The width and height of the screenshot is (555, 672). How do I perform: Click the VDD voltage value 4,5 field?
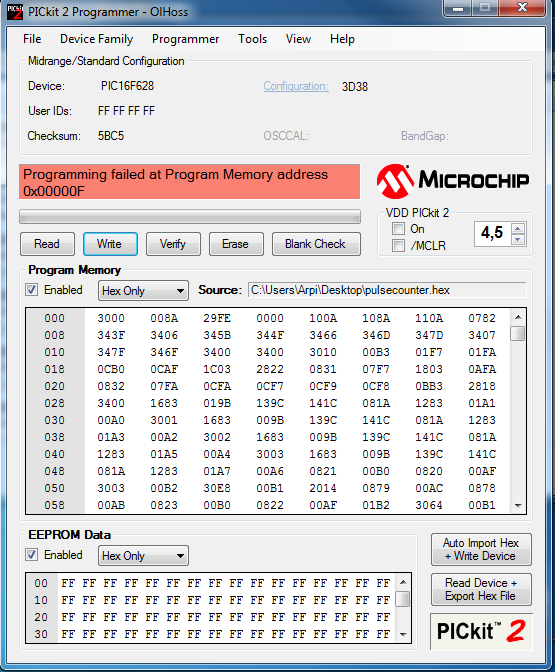coord(492,234)
